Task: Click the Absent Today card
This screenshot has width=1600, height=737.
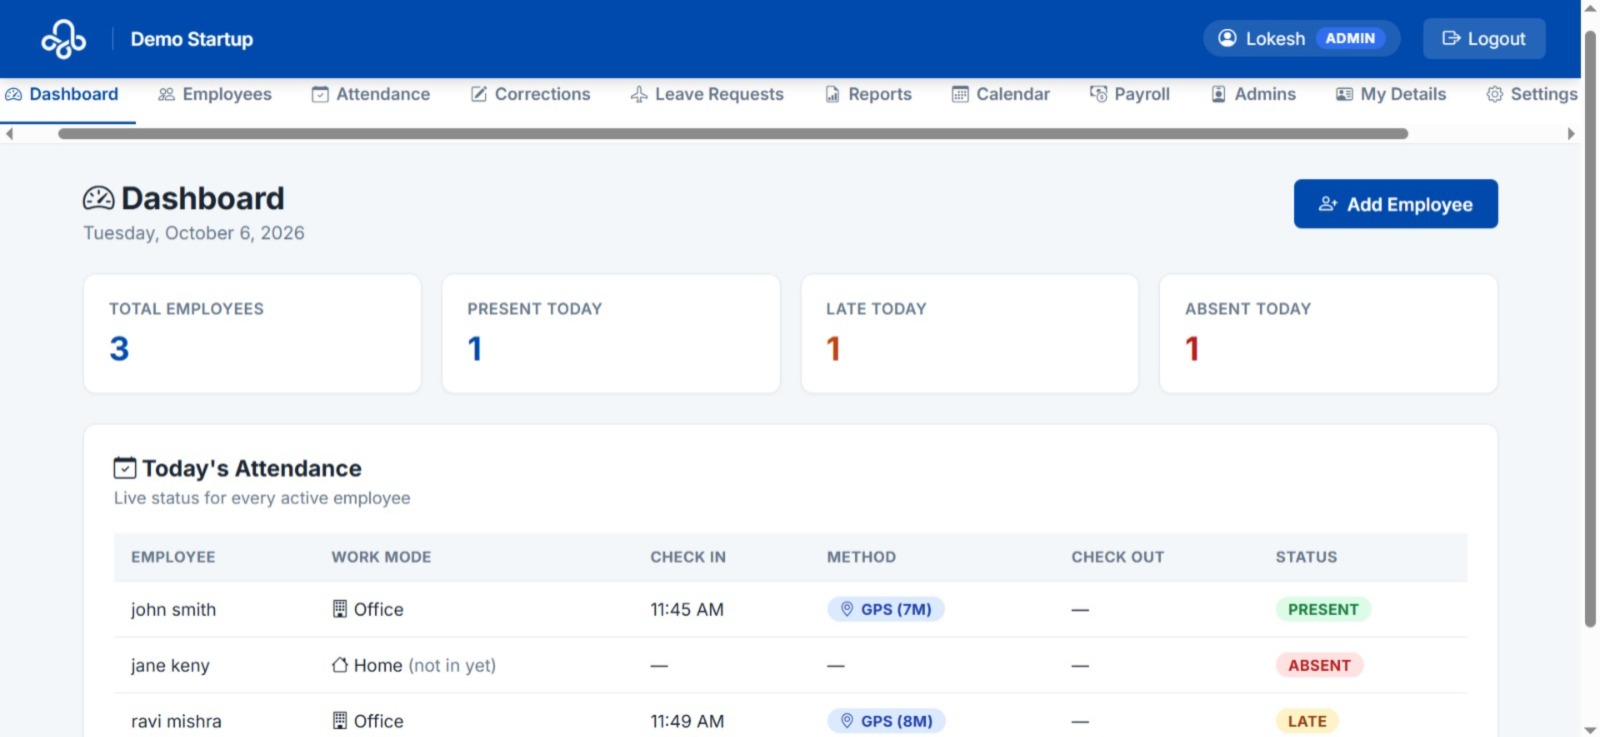Action: pyautogui.click(x=1328, y=334)
